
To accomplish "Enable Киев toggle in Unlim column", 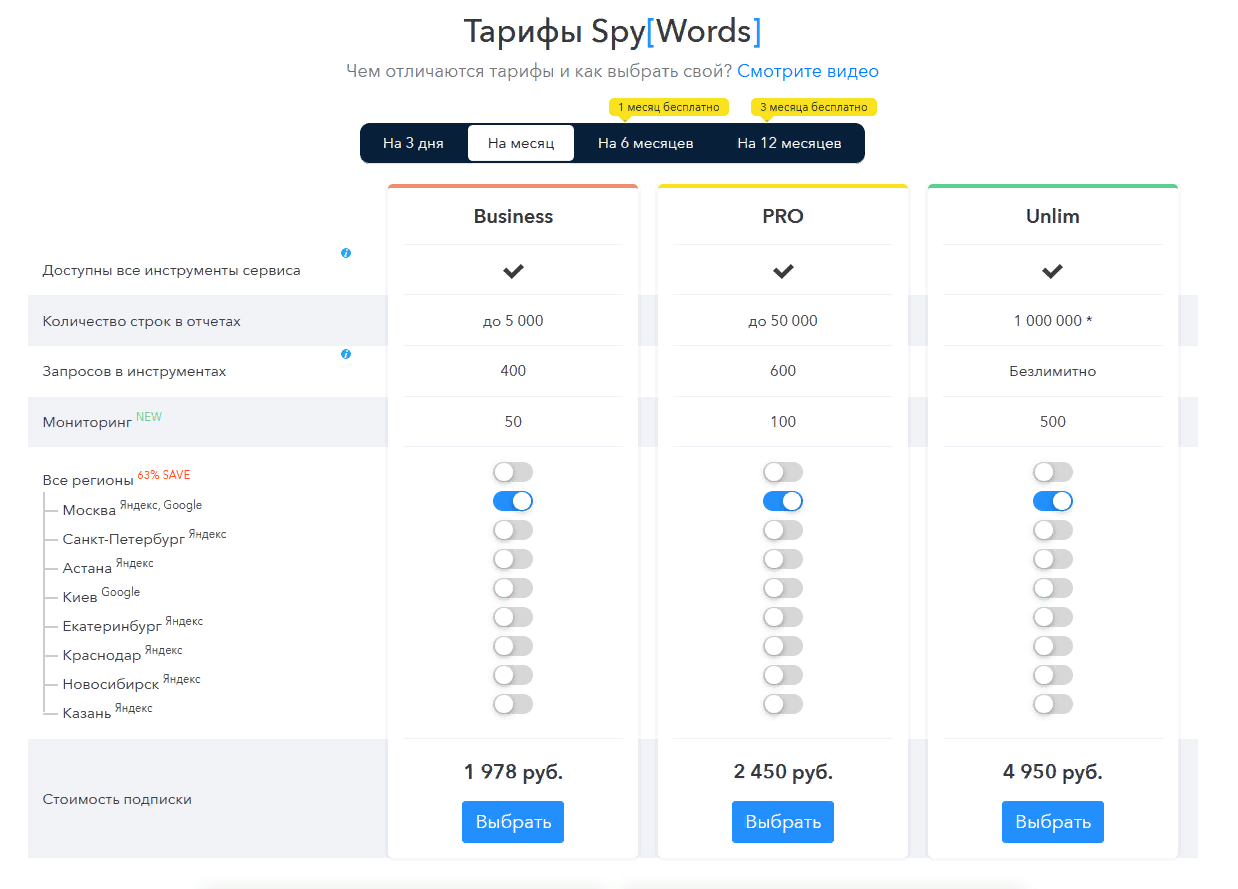I will pos(1053,588).
